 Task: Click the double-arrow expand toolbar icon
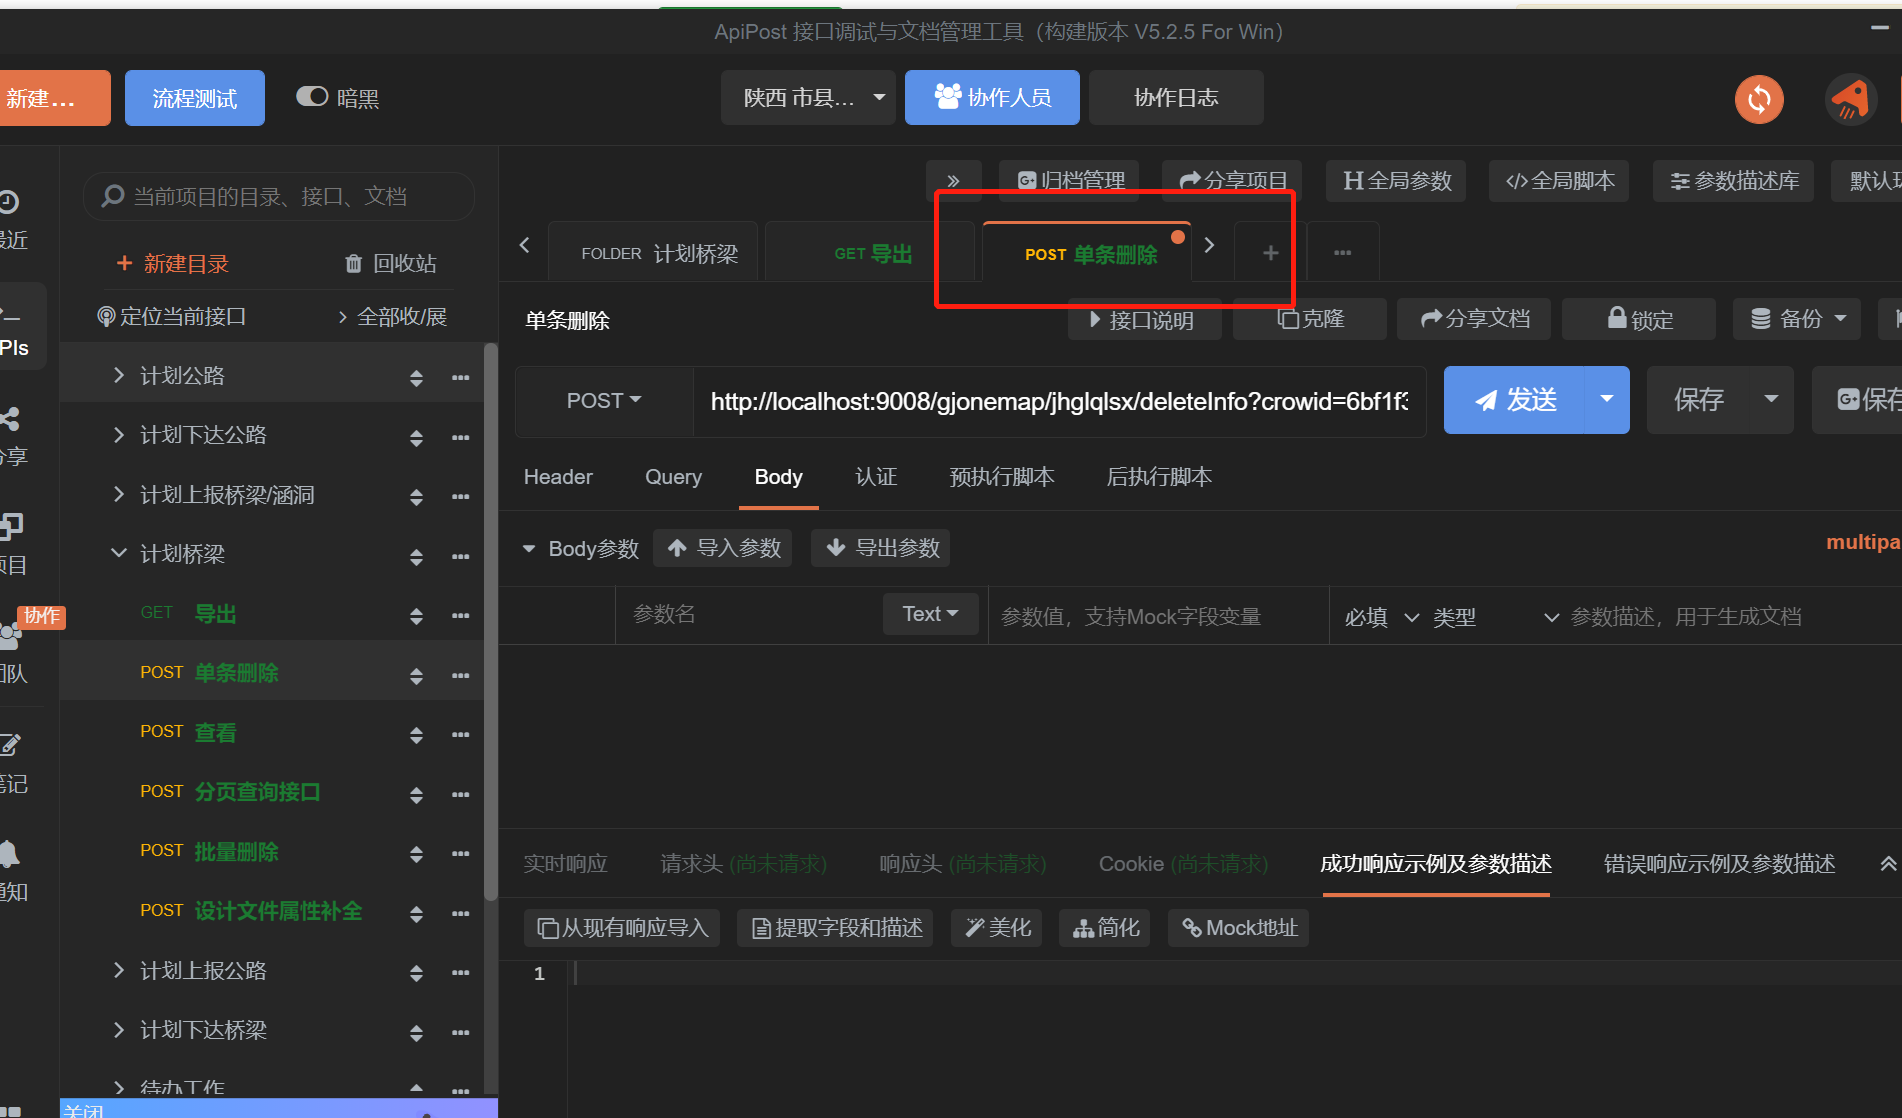[x=953, y=180]
